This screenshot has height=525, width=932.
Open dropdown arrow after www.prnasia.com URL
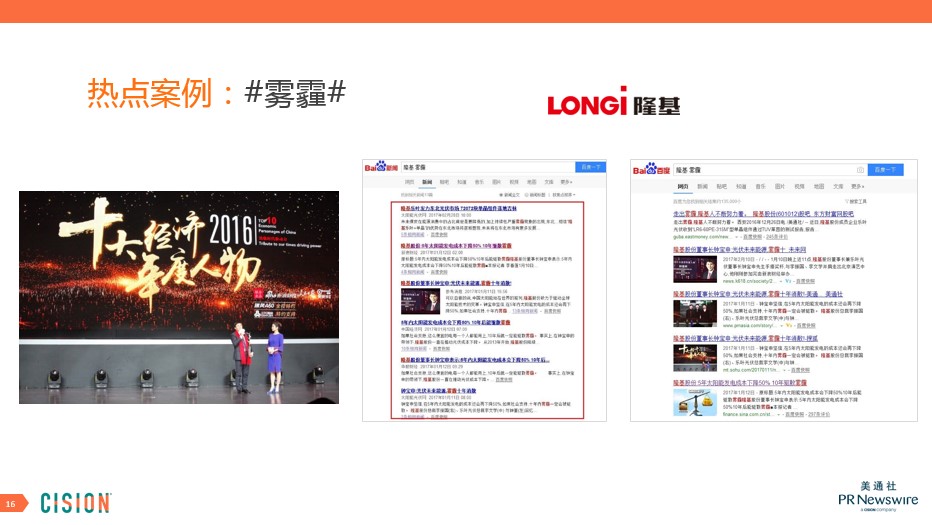tap(780, 325)
